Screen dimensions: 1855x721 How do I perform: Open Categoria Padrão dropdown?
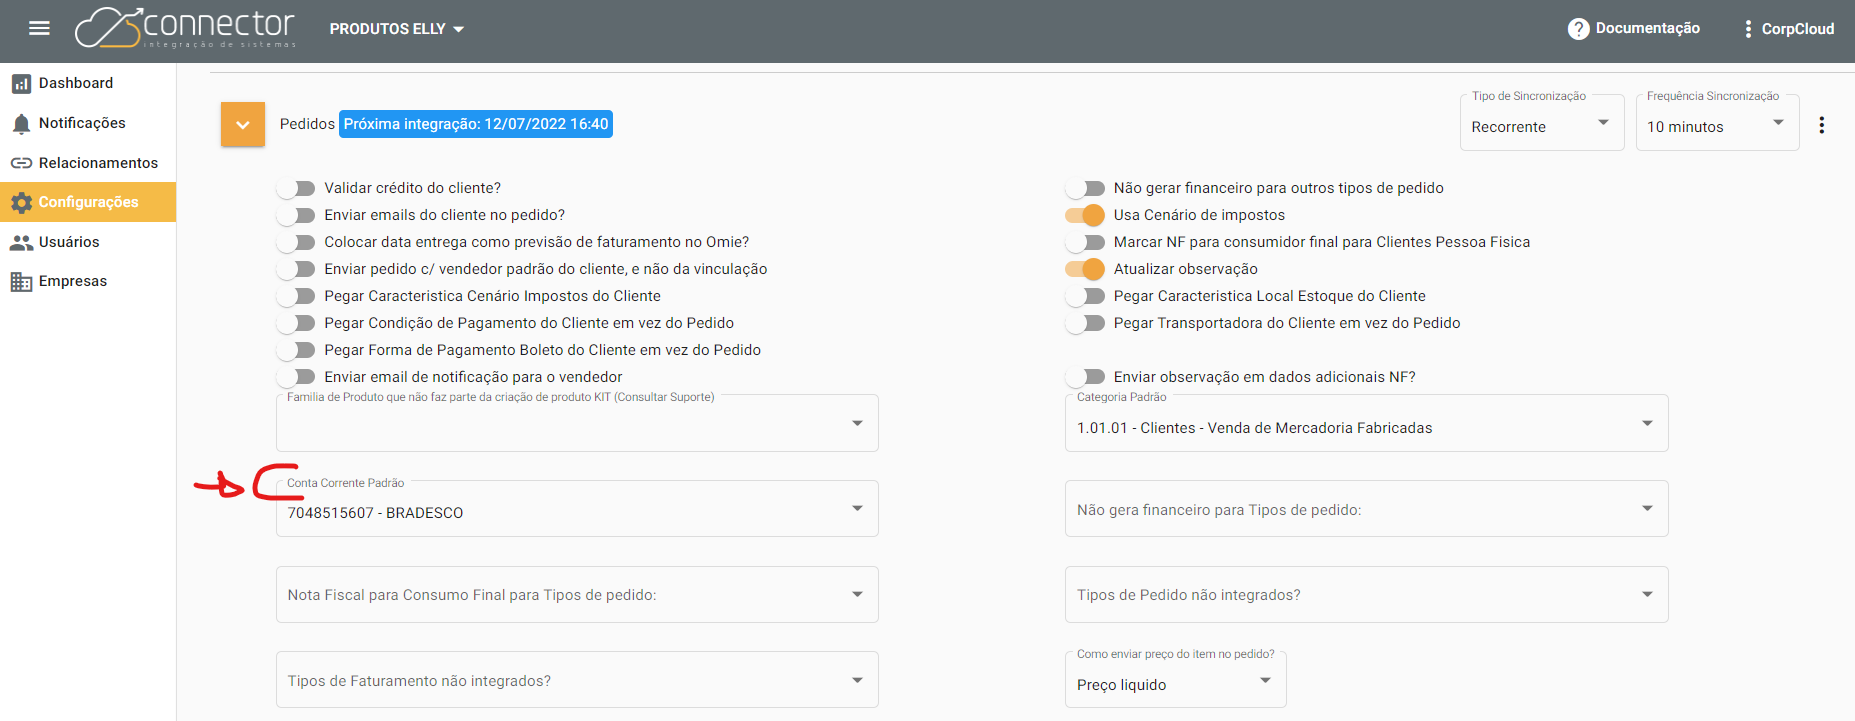pyautogui.click(x=1366, y=423)
